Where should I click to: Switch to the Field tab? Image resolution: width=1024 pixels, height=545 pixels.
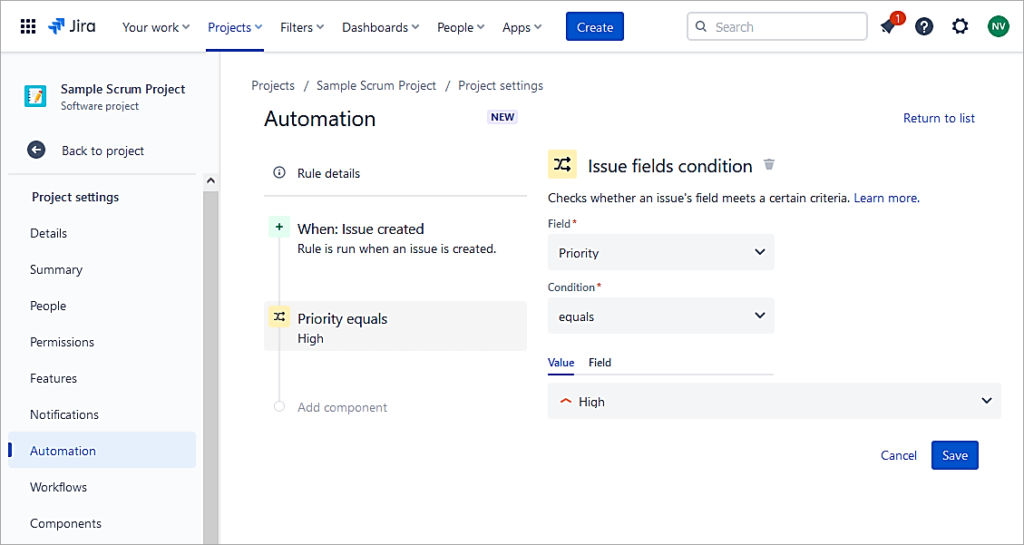(599, 362)
